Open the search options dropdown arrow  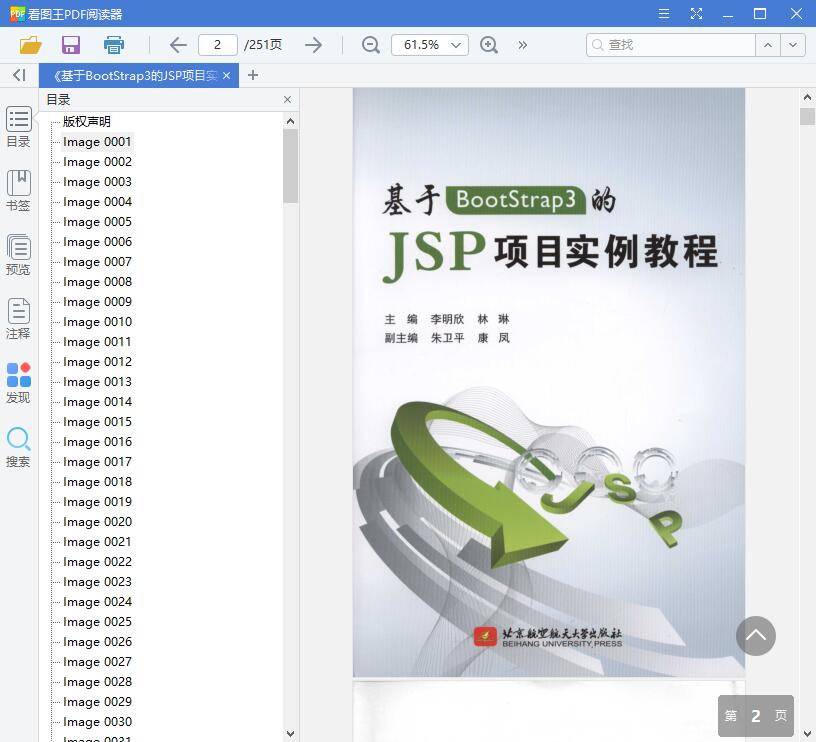point(791,45)
